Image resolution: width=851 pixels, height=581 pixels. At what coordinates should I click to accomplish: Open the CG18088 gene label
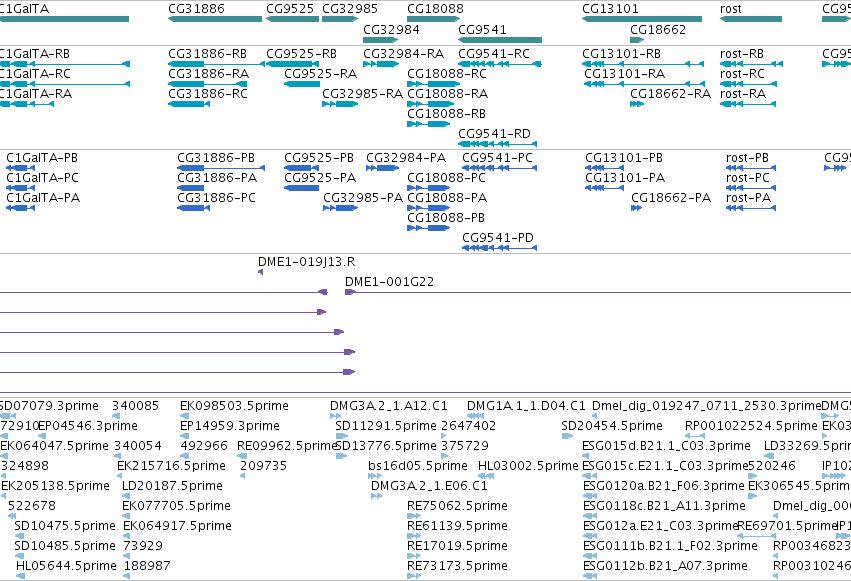435,9
